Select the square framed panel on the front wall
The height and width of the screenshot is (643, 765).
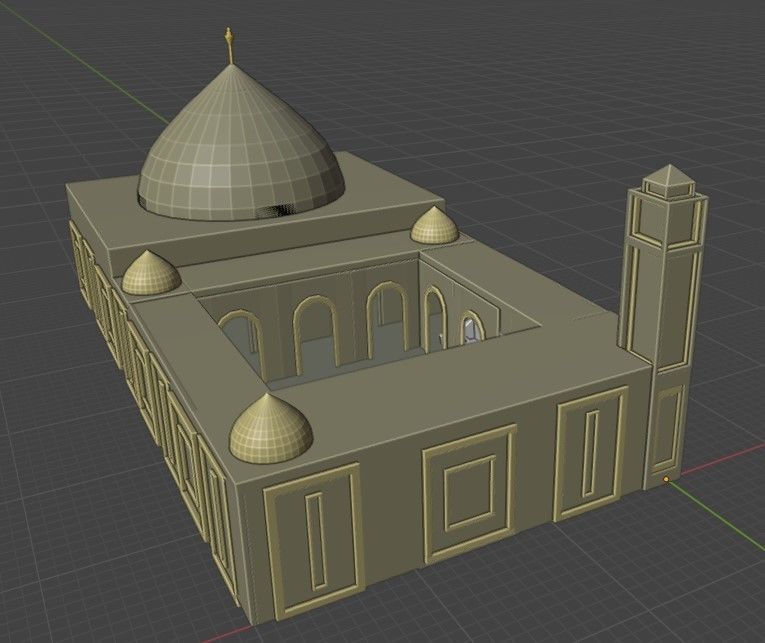pyautogui.click(x=471, y=493)
